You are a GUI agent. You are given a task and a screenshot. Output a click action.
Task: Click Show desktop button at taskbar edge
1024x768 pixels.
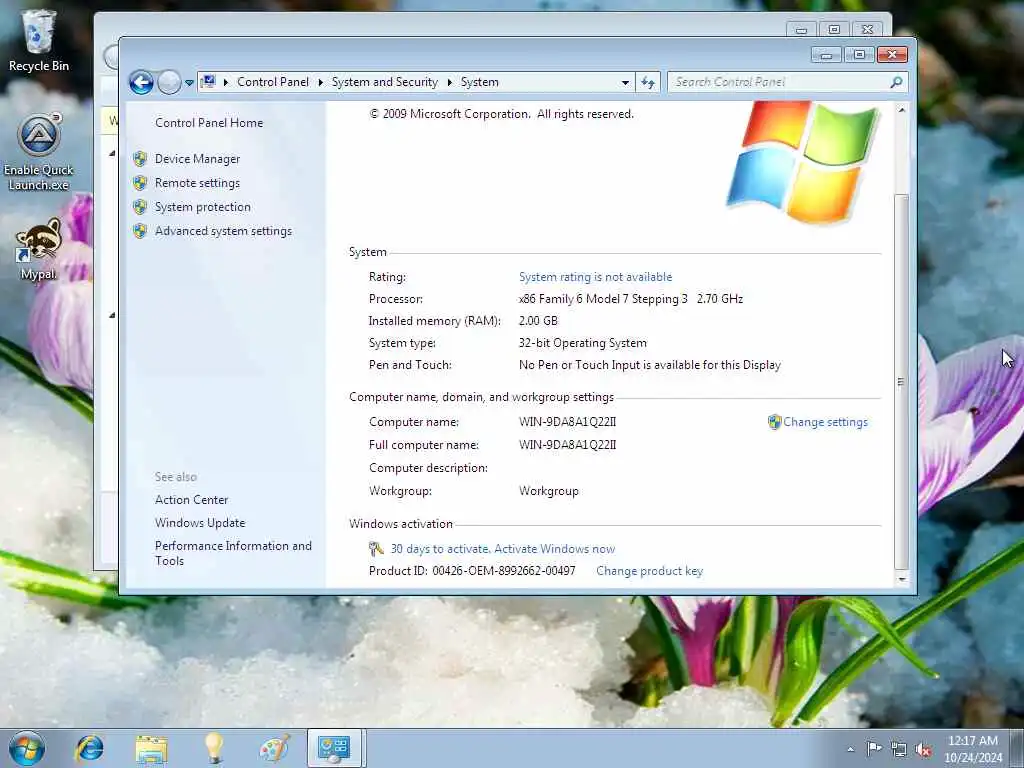[x=1017, y=748]
